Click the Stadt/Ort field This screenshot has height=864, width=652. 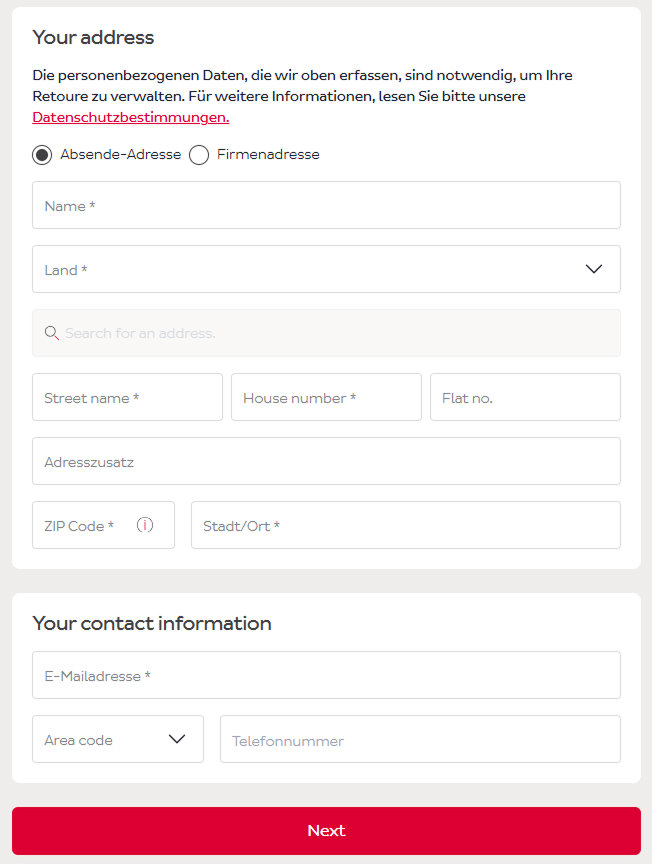(405, 525)
